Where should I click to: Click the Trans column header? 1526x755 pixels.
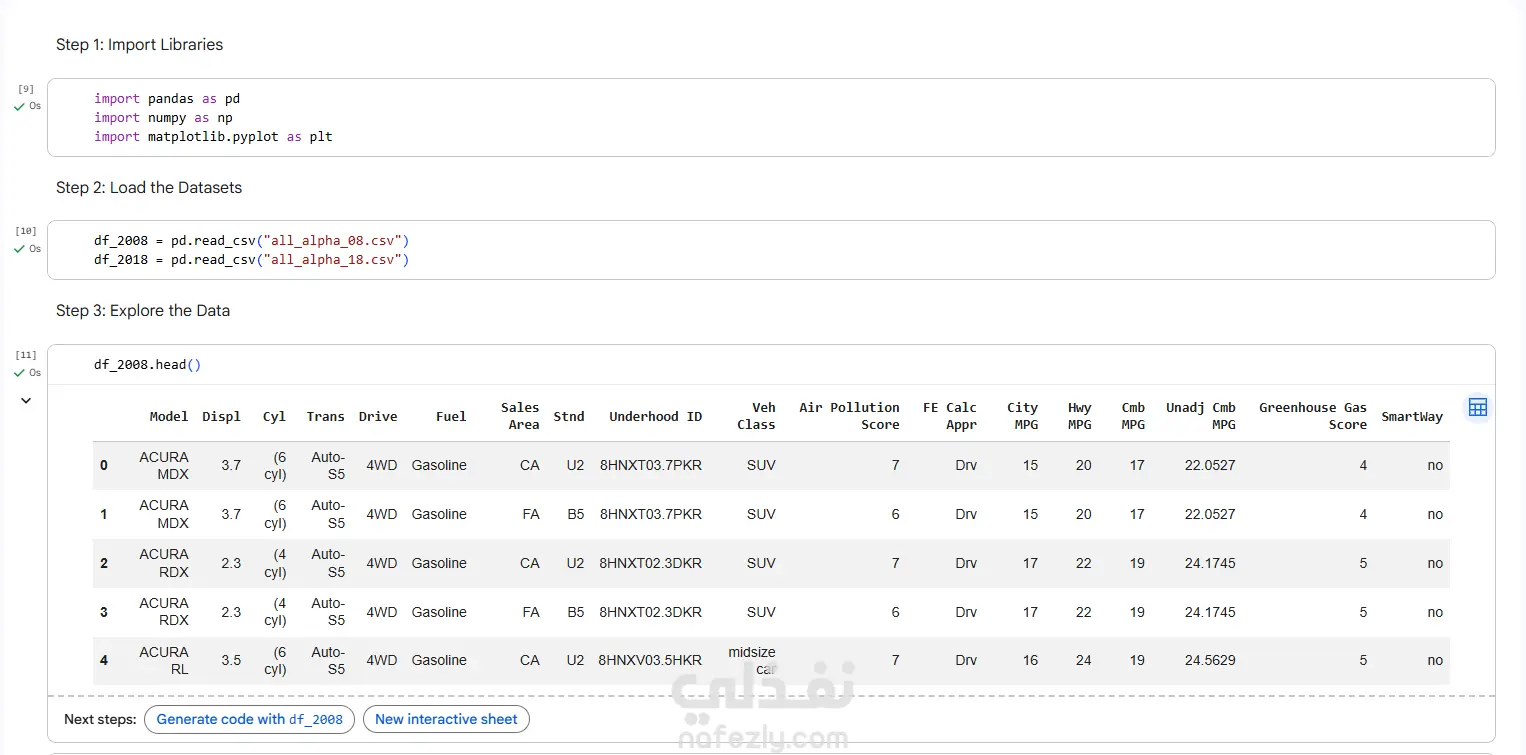325,417
